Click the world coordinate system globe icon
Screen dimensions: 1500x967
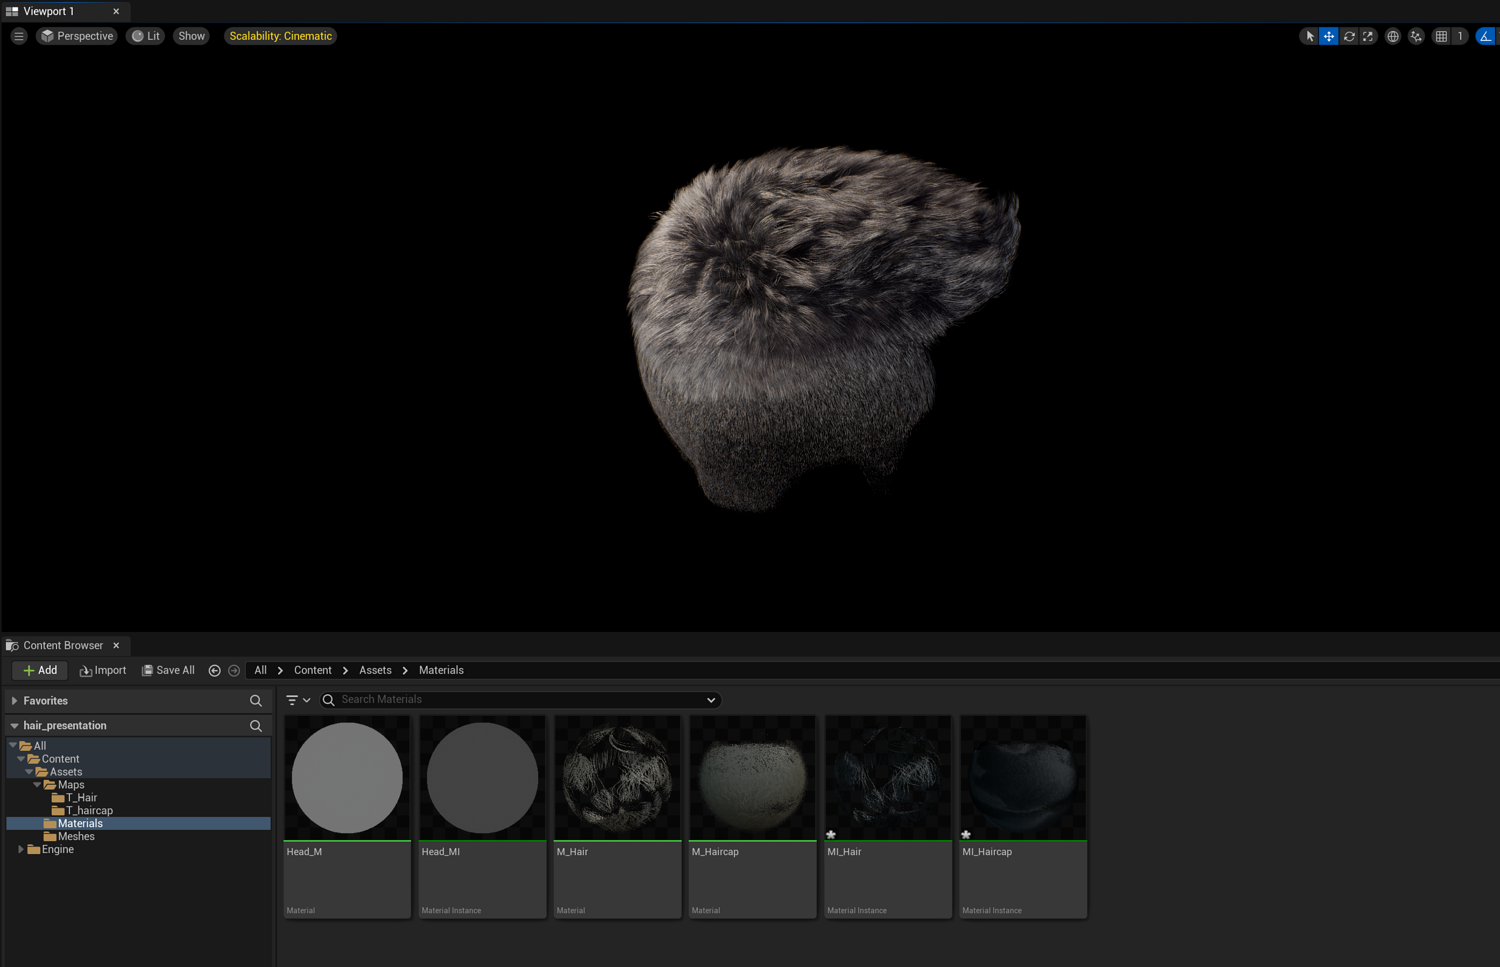coord(1392,36)
